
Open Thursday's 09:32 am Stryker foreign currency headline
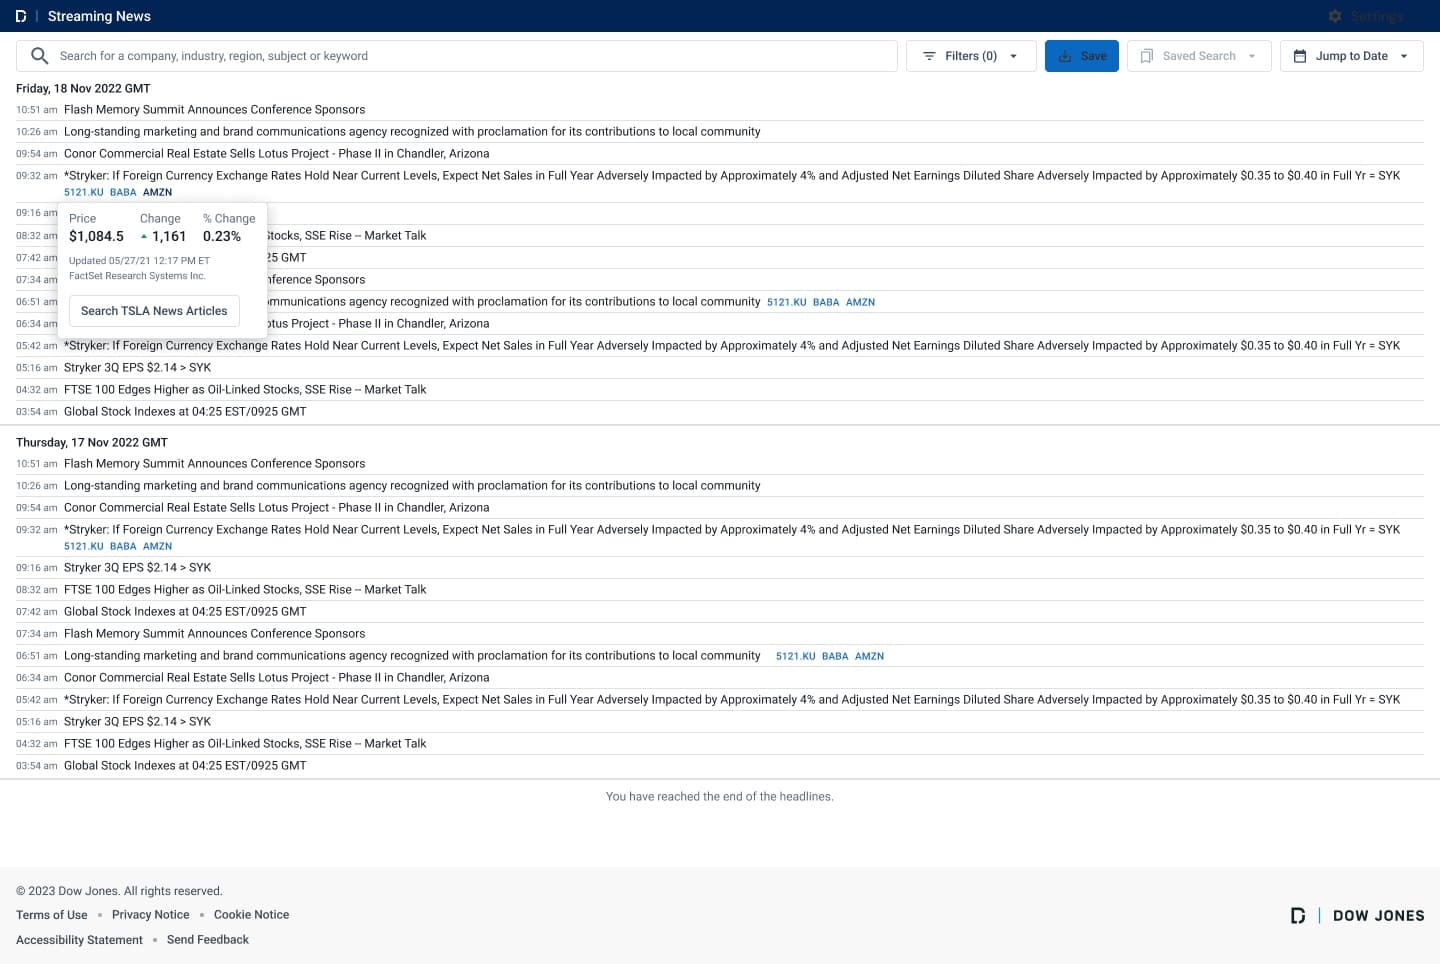[732, 530]
